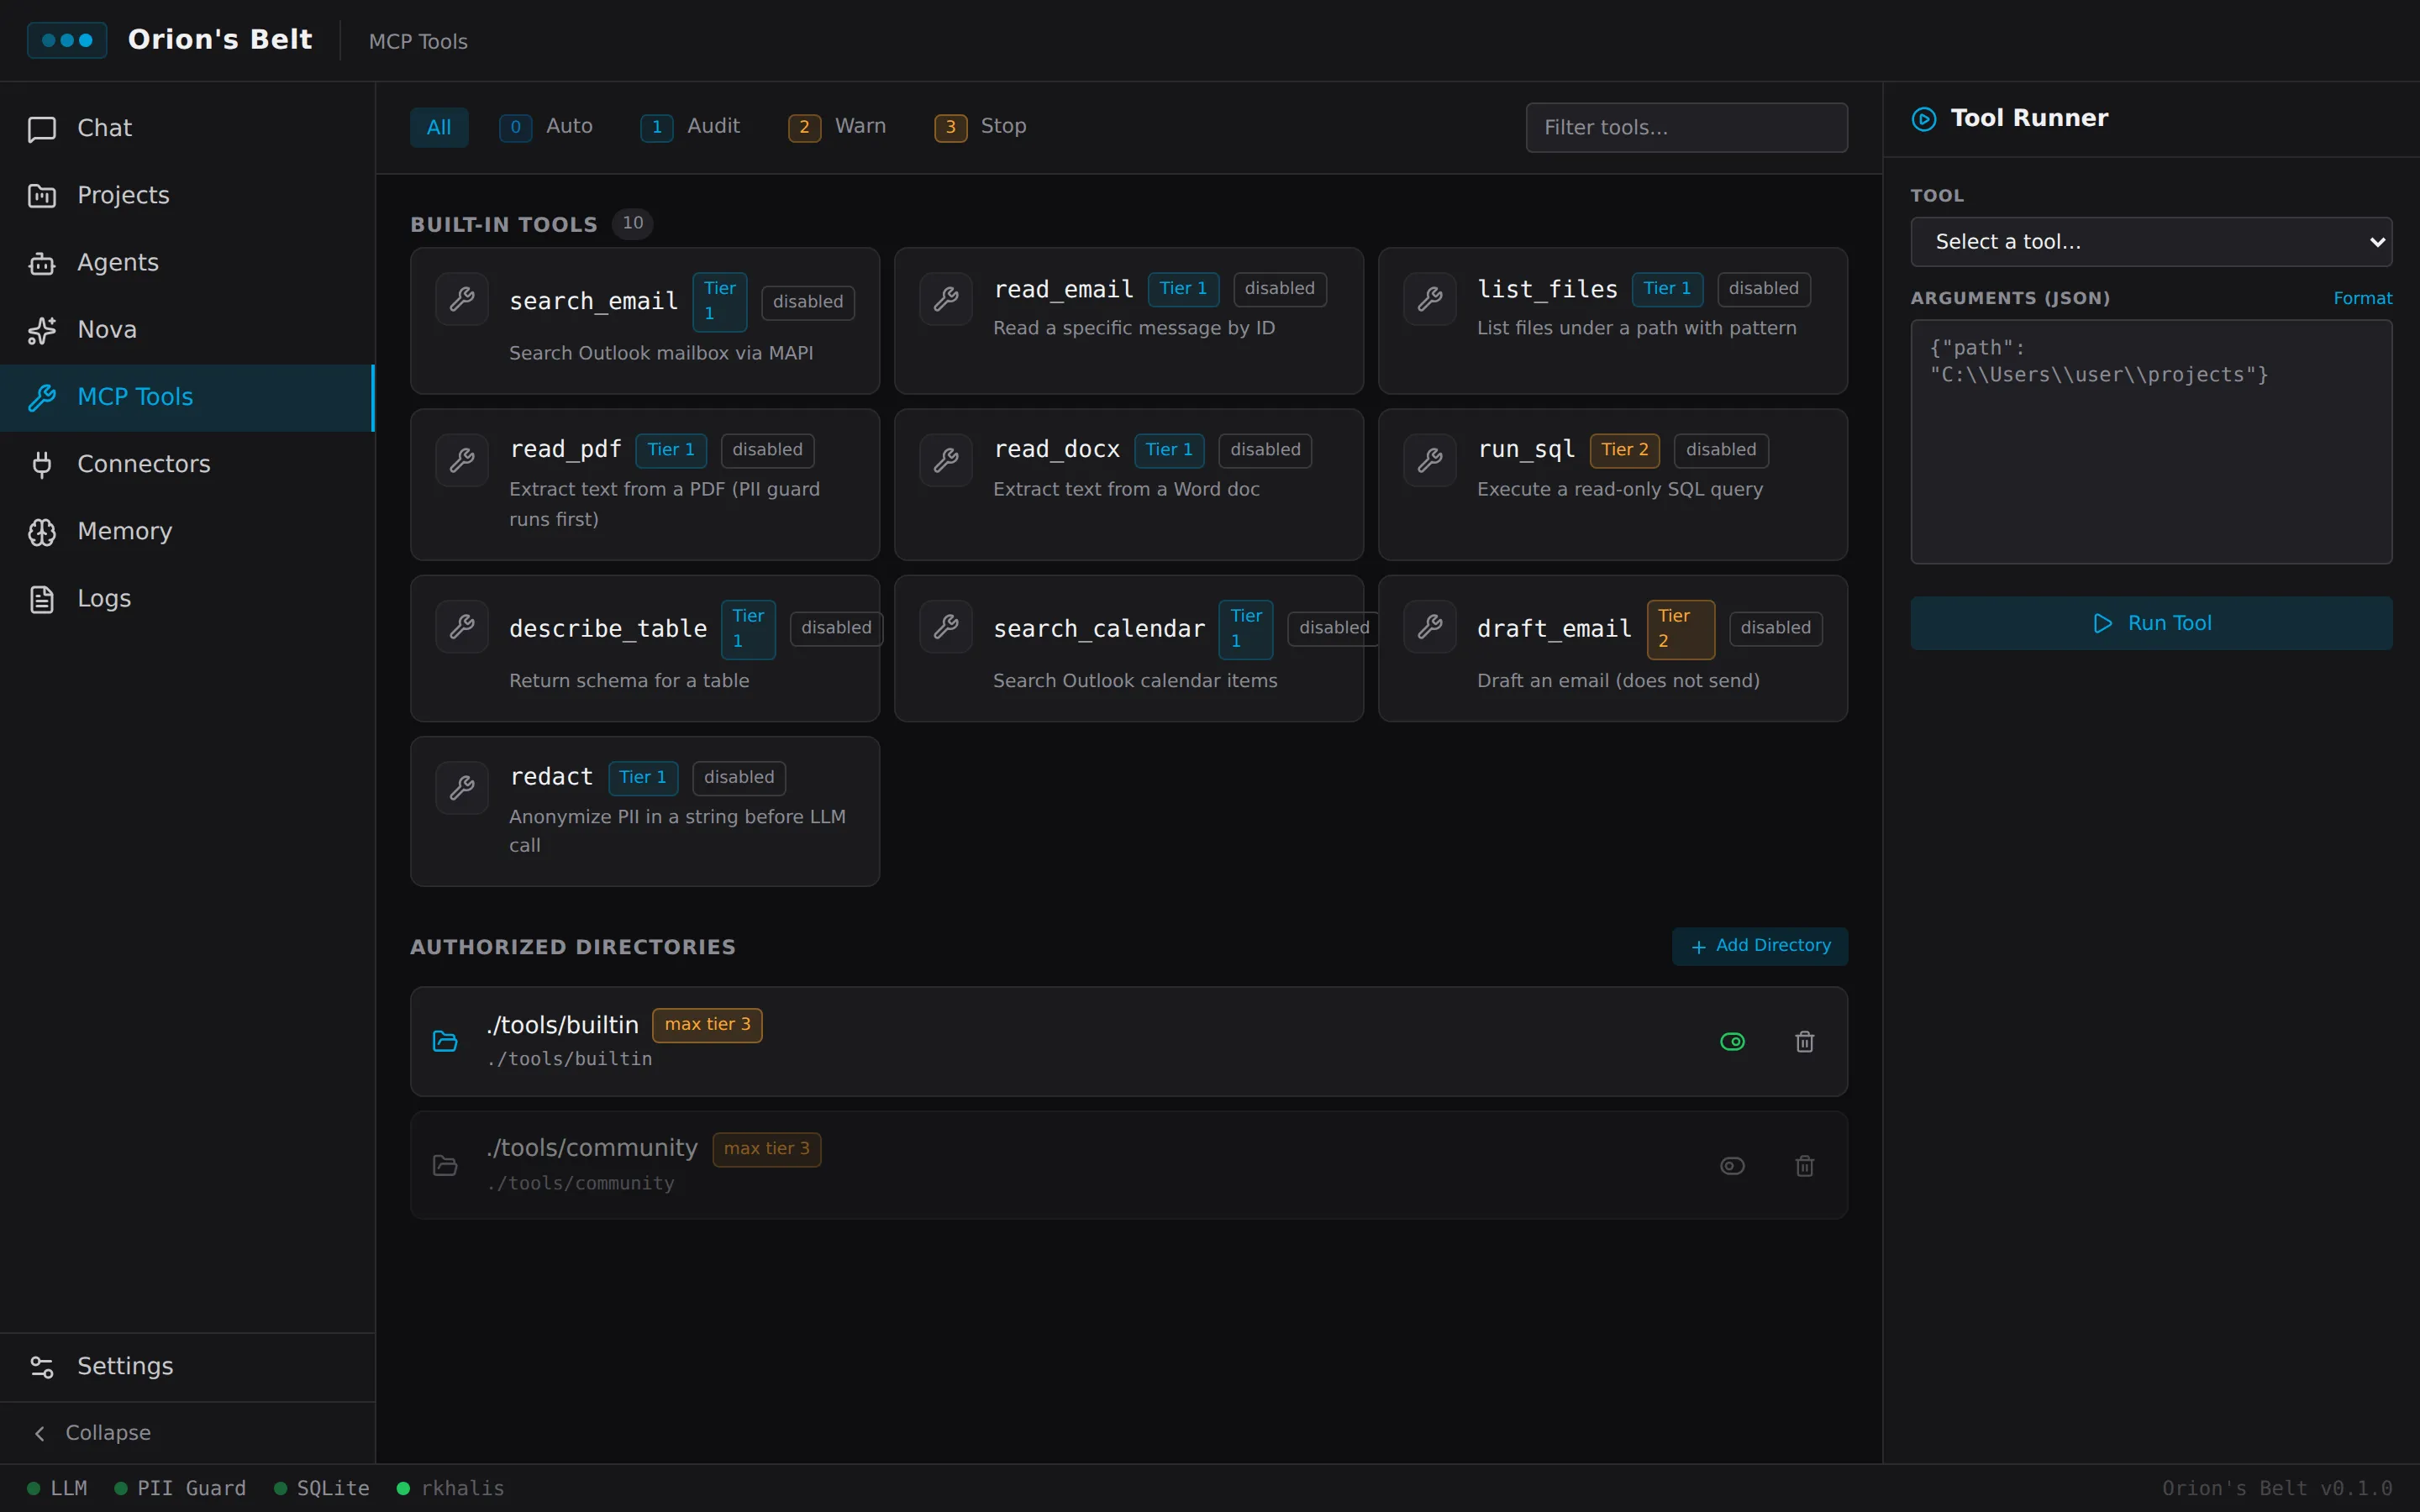2420x1512 pixels.
Task: Click the search_calendar wrench icon
Action: pos(946,627)
